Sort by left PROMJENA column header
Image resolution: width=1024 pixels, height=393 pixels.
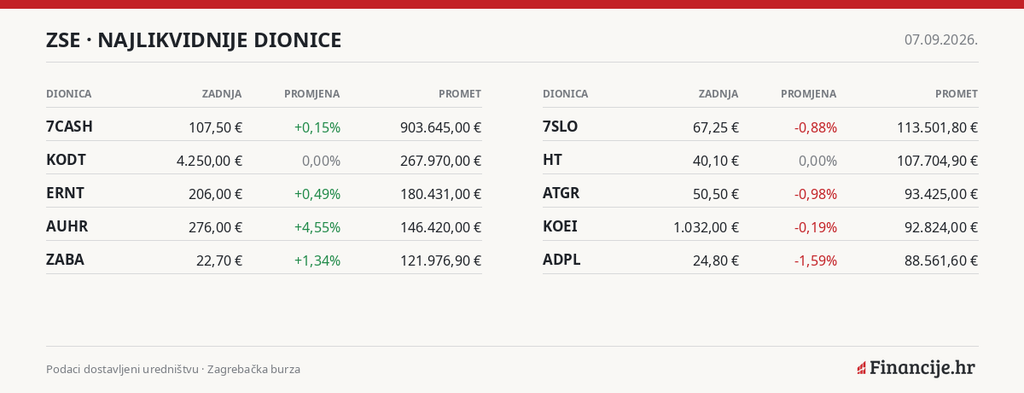[x=312, y=94]
